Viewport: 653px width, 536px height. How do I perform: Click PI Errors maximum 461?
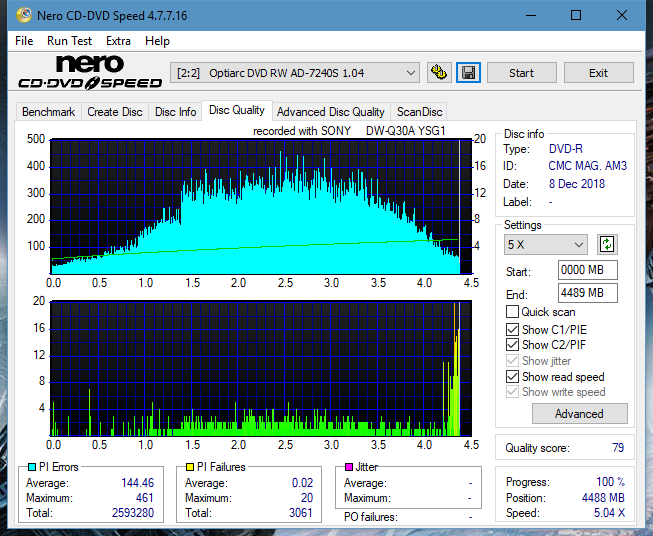tap(145, 498)
